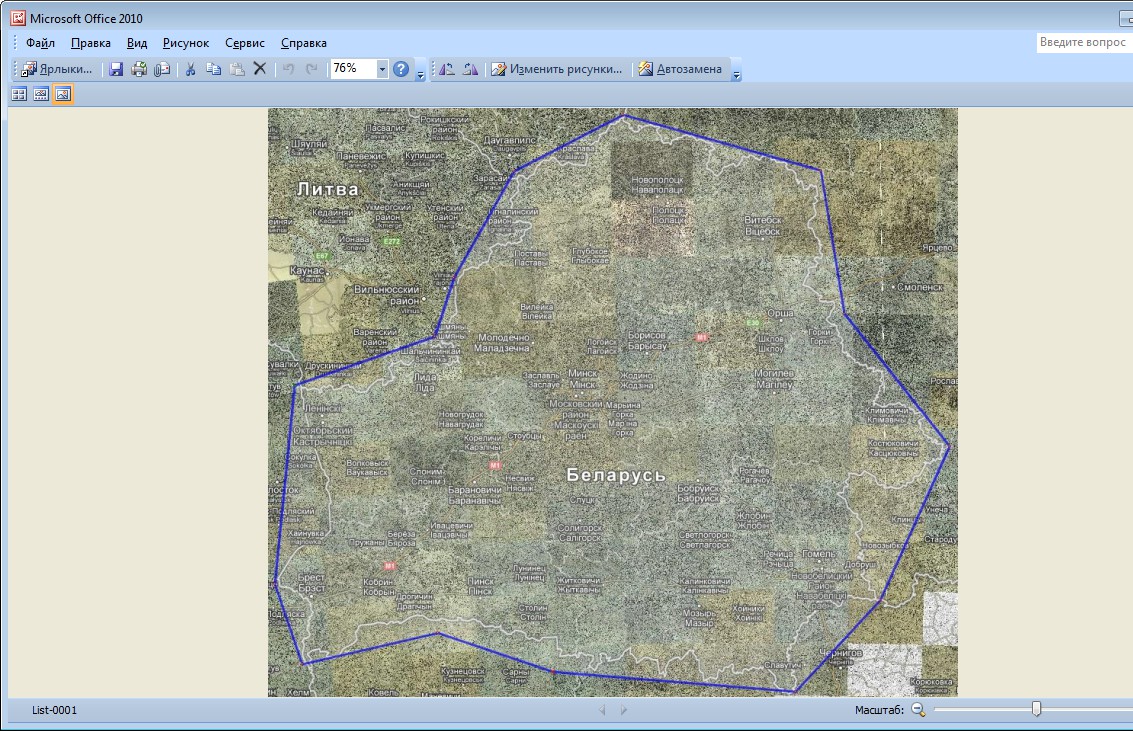Image resolution: width=1133 pixels, height=731 pixels.
Task: Click the Copy icon in toolbar
Action: tap(213, 69)
